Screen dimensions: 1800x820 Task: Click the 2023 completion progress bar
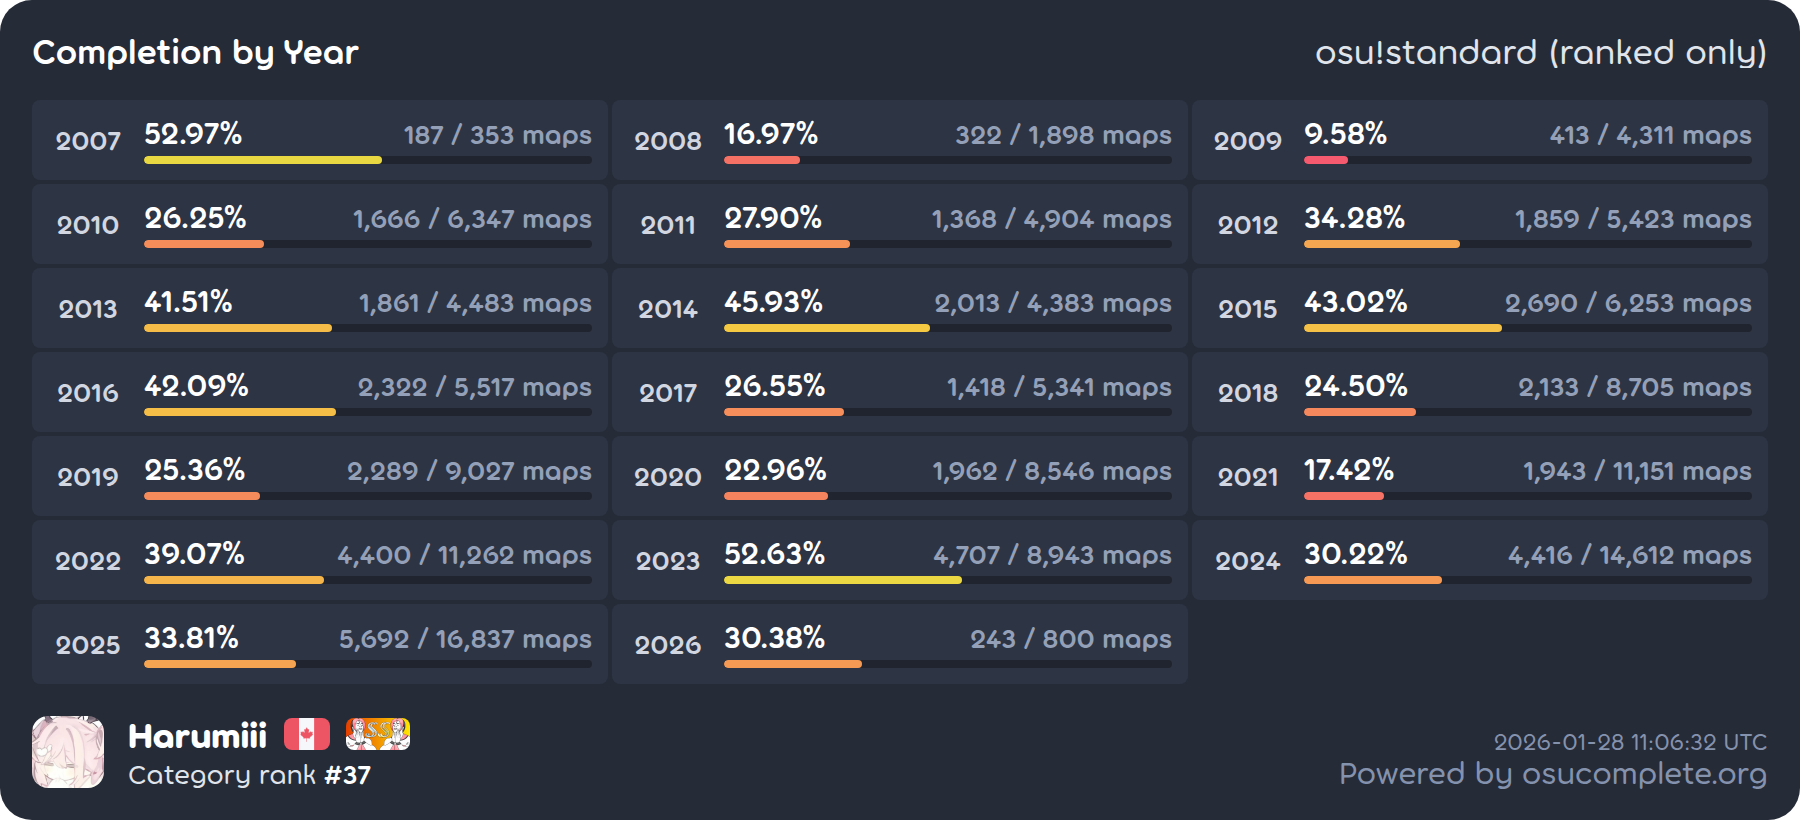point(842,580)
